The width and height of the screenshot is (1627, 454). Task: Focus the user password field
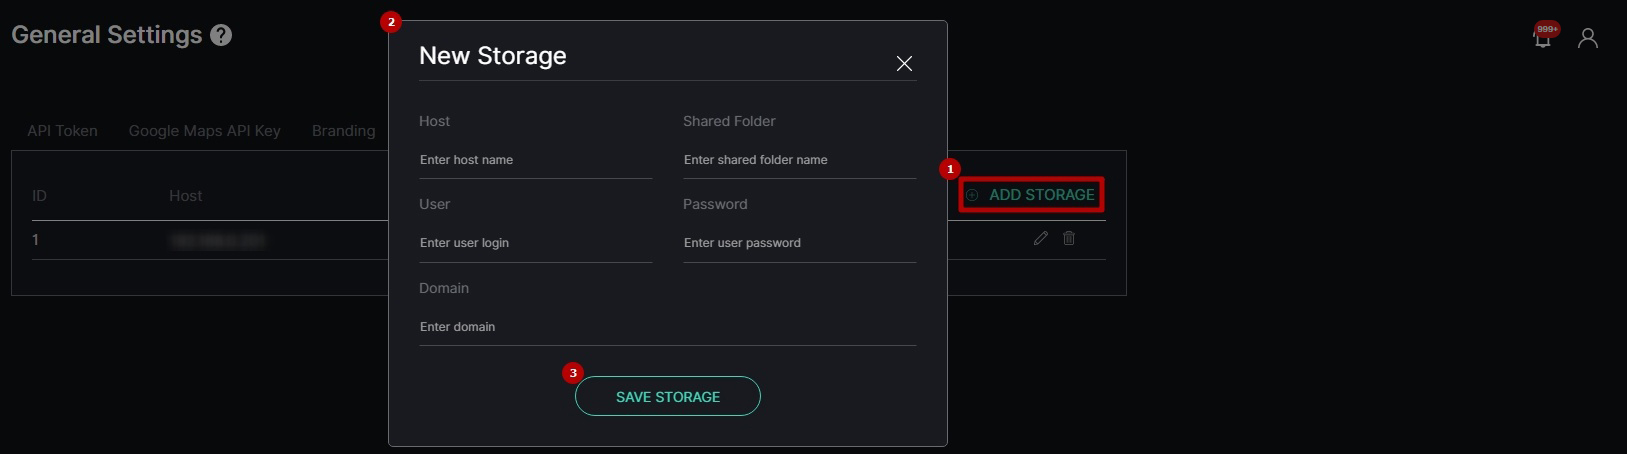[800, 243]
